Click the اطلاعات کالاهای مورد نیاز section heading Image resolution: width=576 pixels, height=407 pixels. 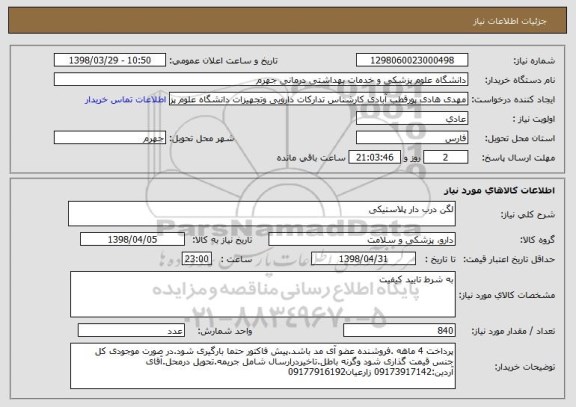point(499,190)
